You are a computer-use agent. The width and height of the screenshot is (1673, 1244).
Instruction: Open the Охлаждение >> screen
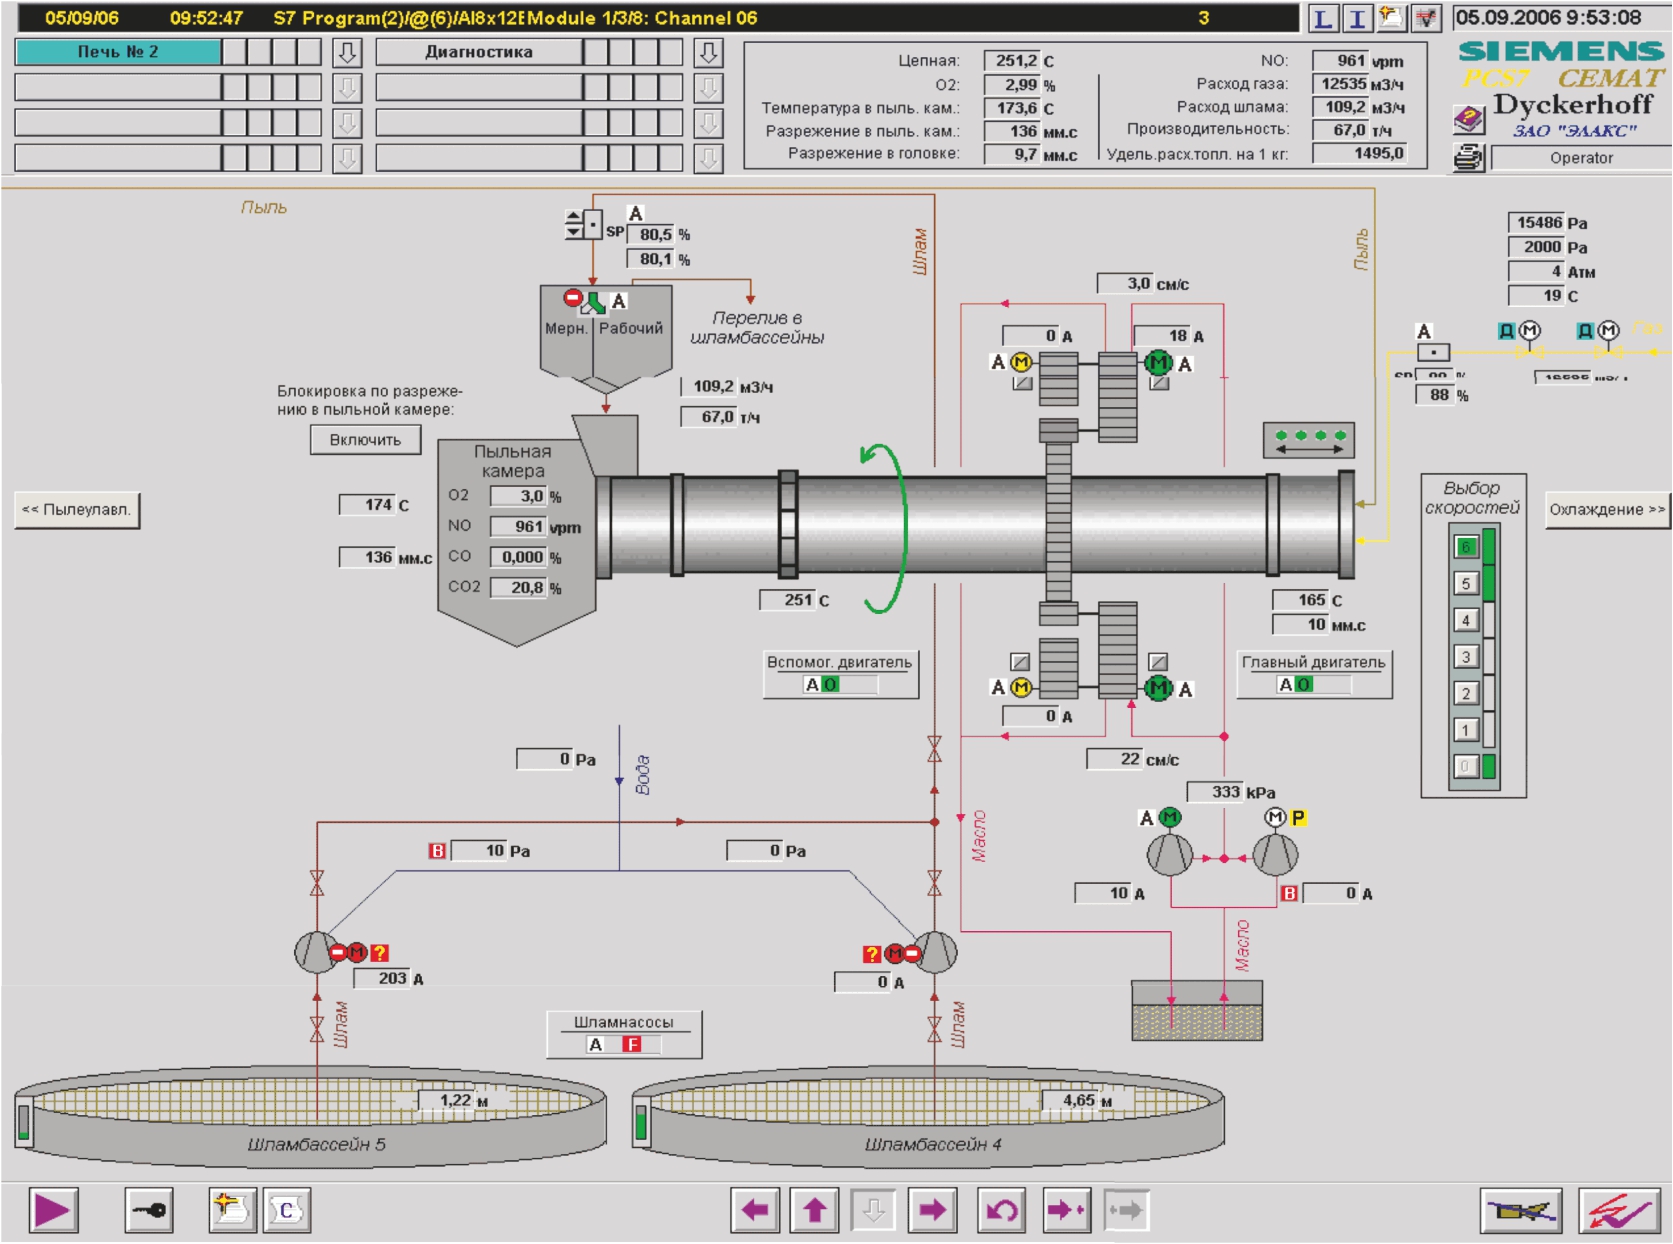click(x=1604, y=508)
